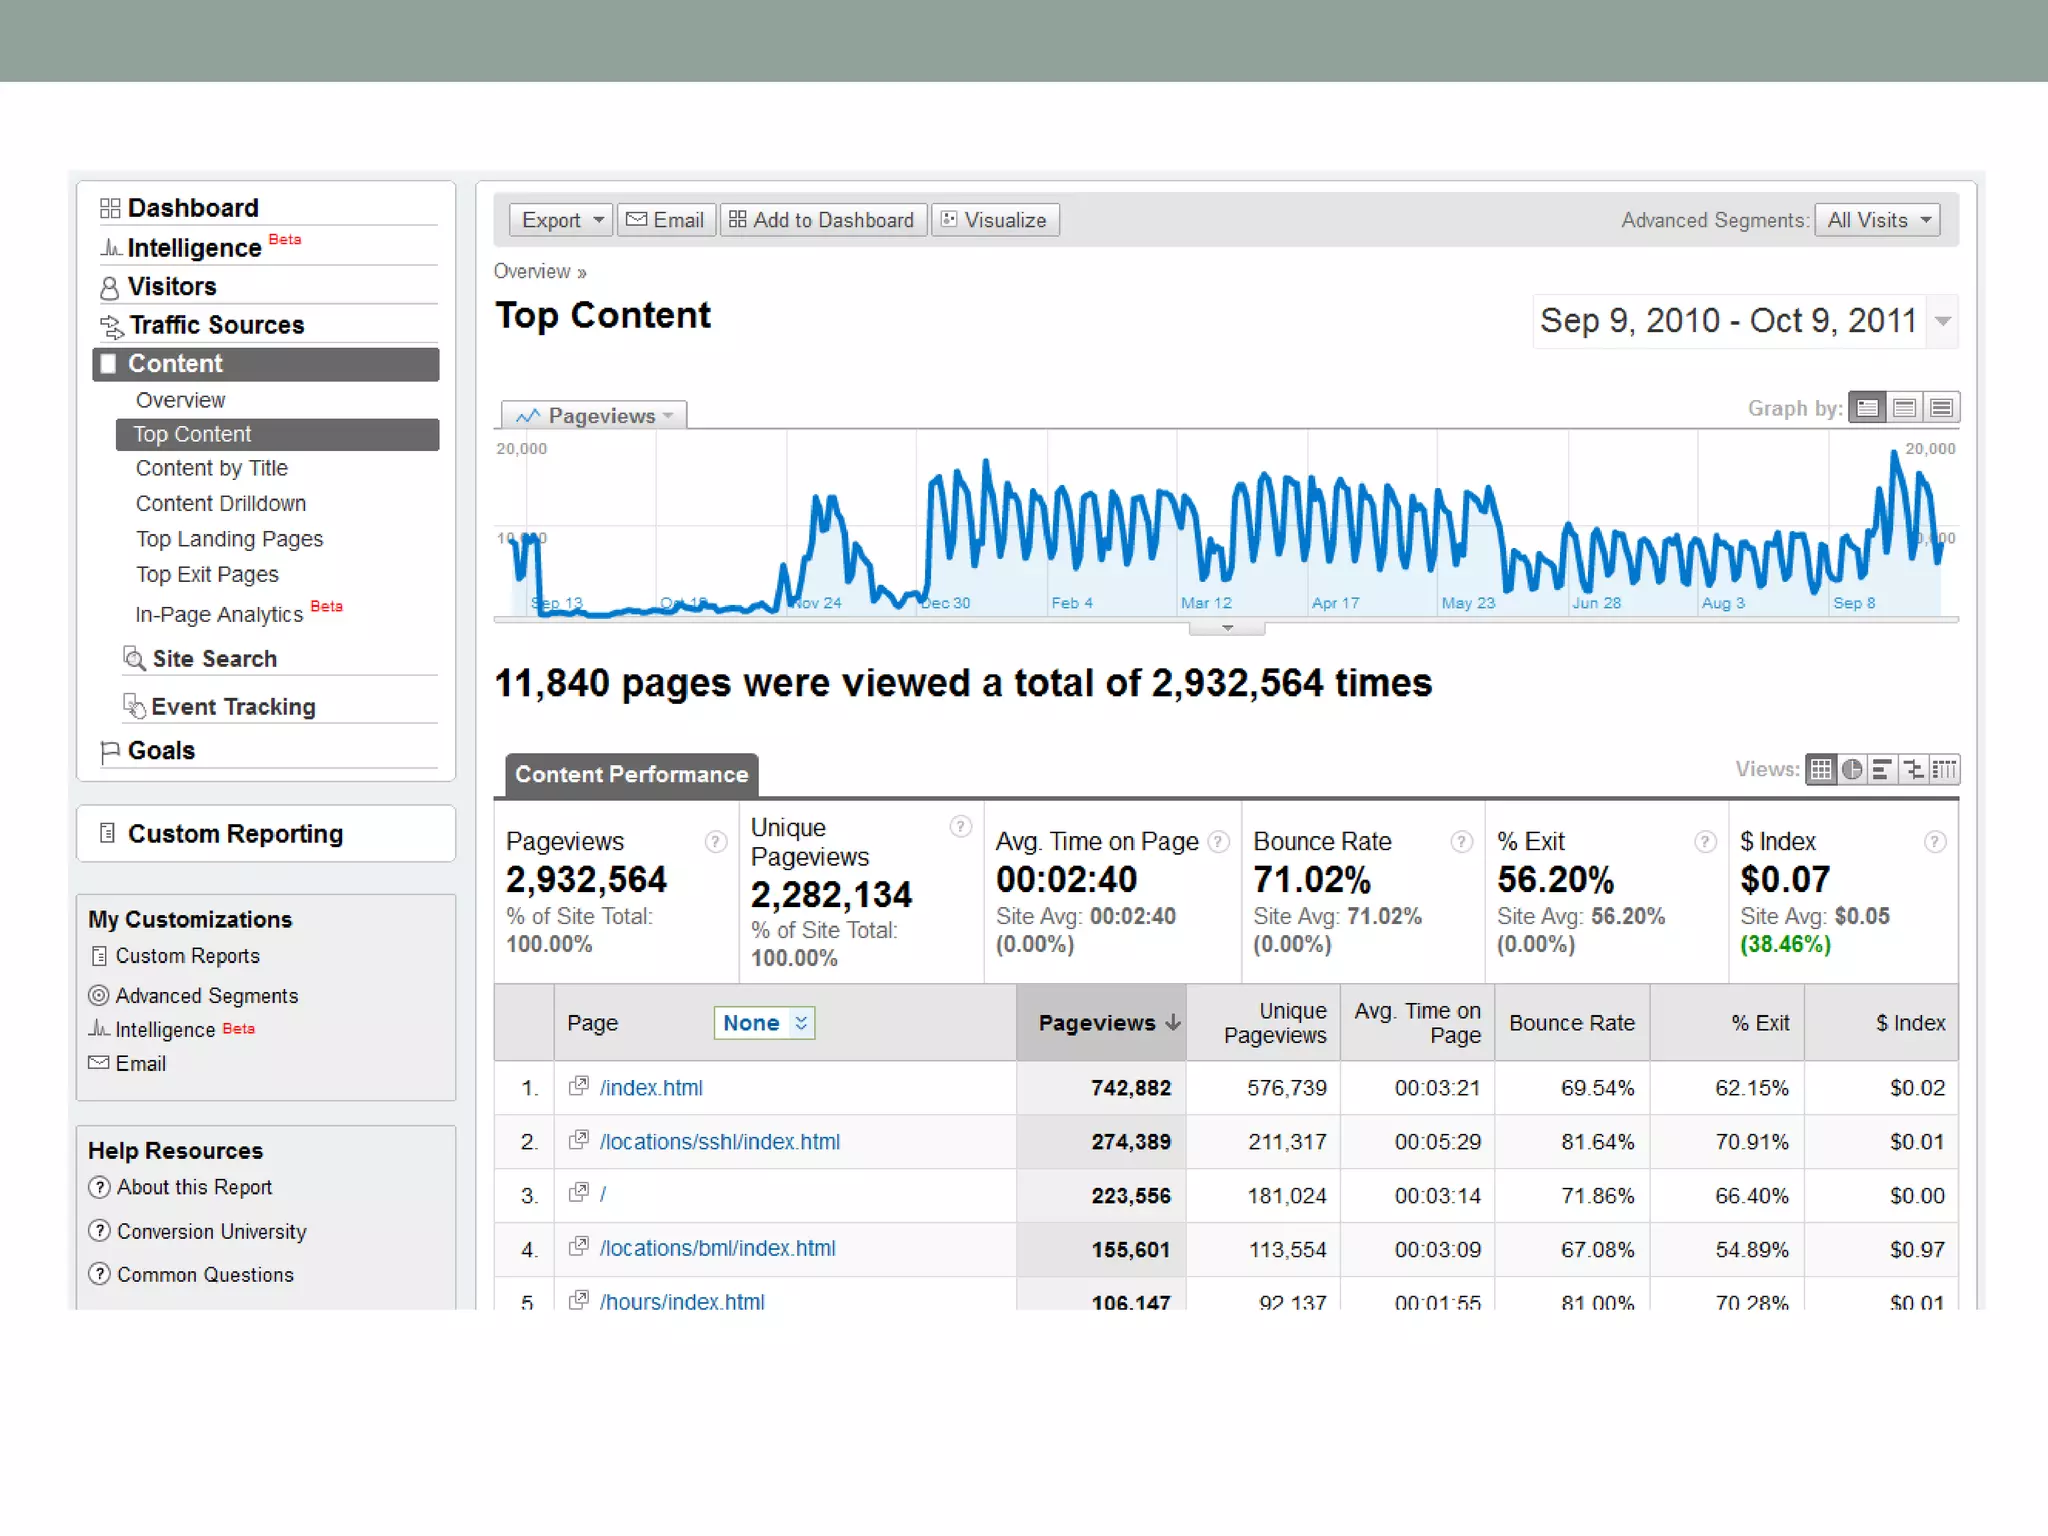Open the Traffic Sources menu
The height and width of the screenshot is (1536, 2048).
coord(216,325)
